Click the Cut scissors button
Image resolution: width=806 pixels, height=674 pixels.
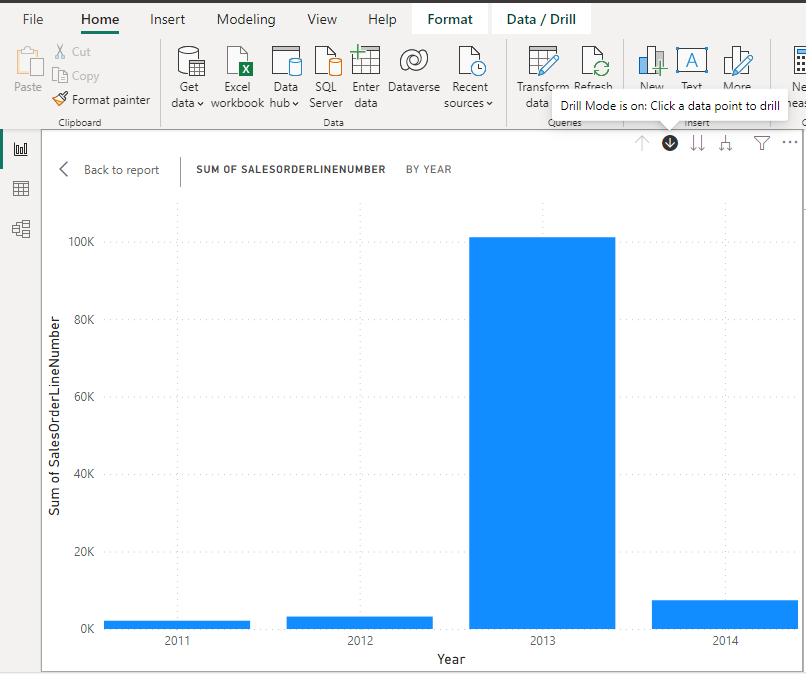[x=72, y=51]
